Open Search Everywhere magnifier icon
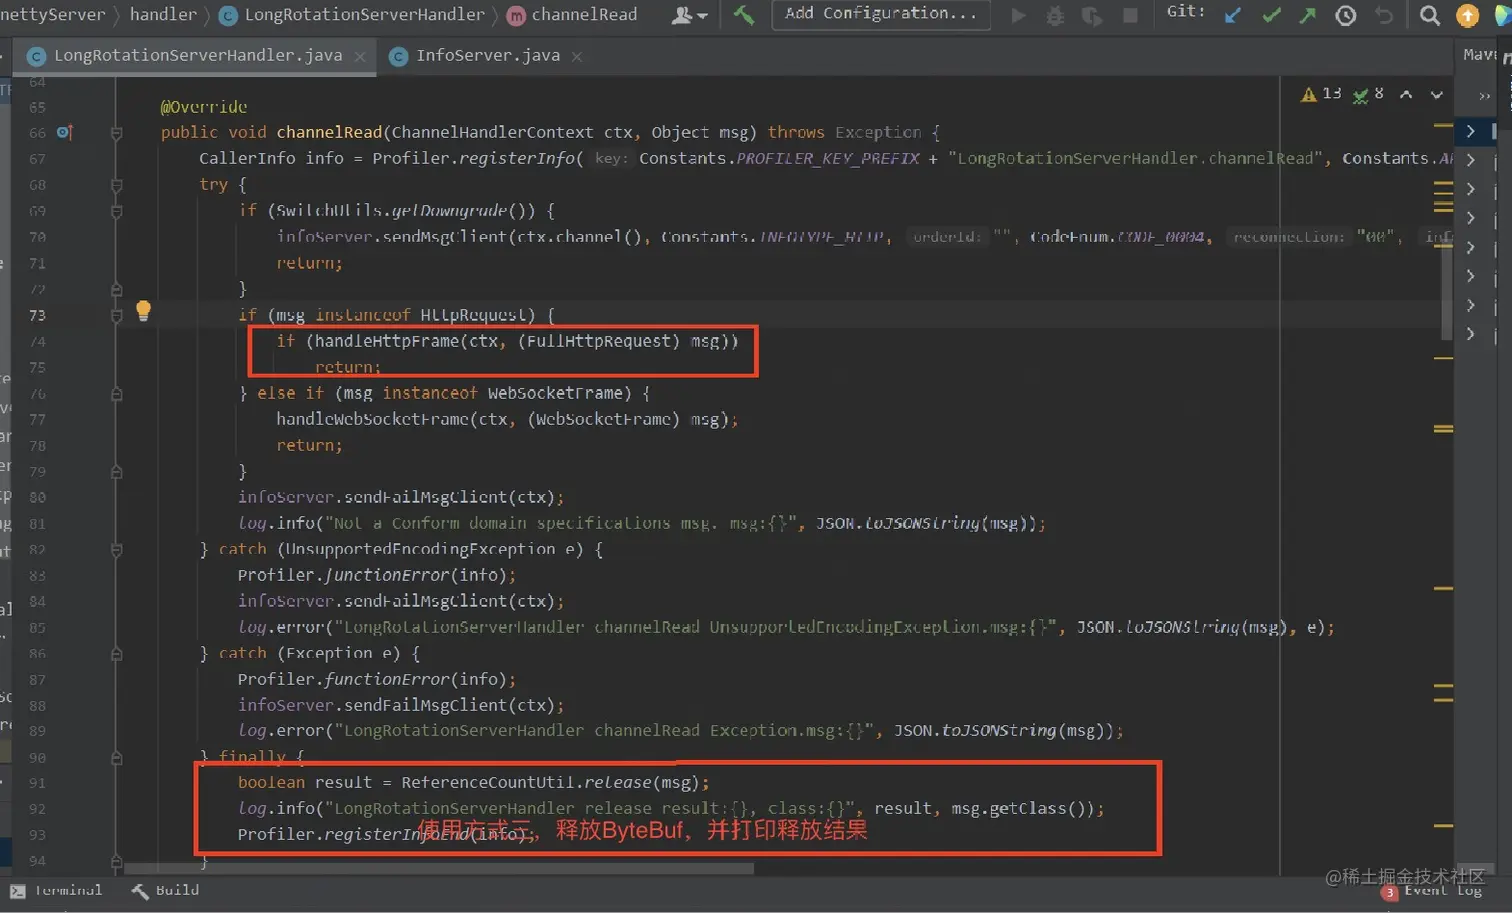 pos(1430,15)
